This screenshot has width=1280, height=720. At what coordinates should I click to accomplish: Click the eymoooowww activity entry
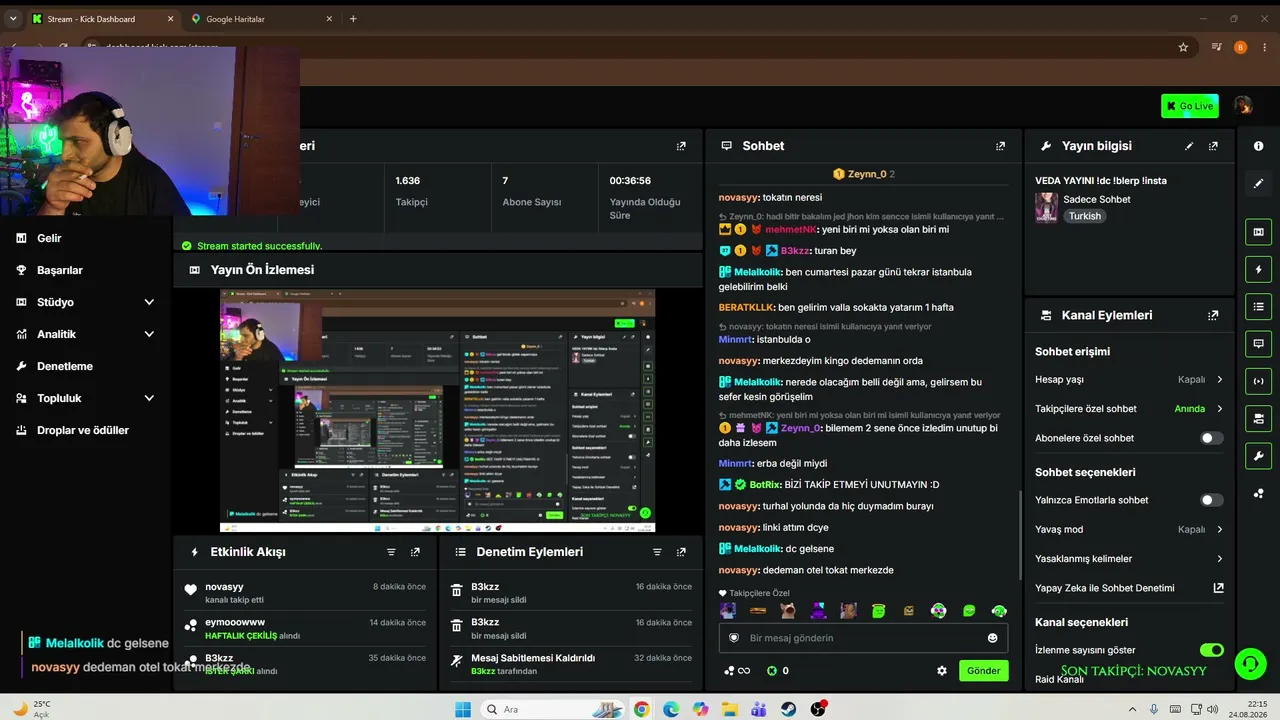(306, 628)
